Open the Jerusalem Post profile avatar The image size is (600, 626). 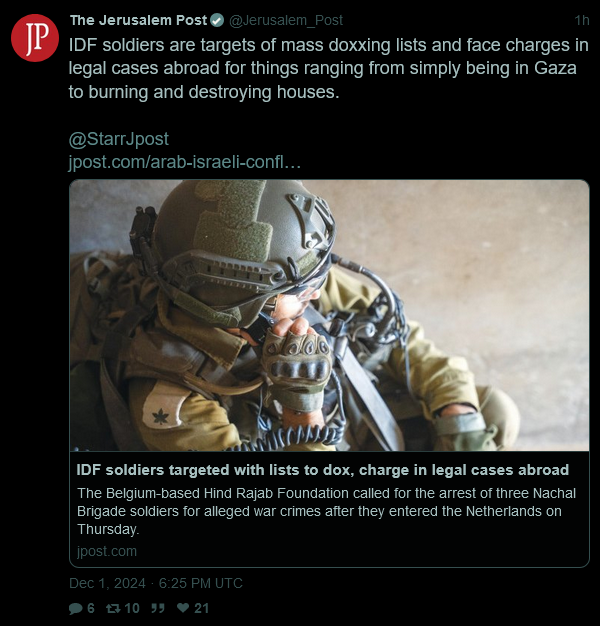[x=35, y=38]
